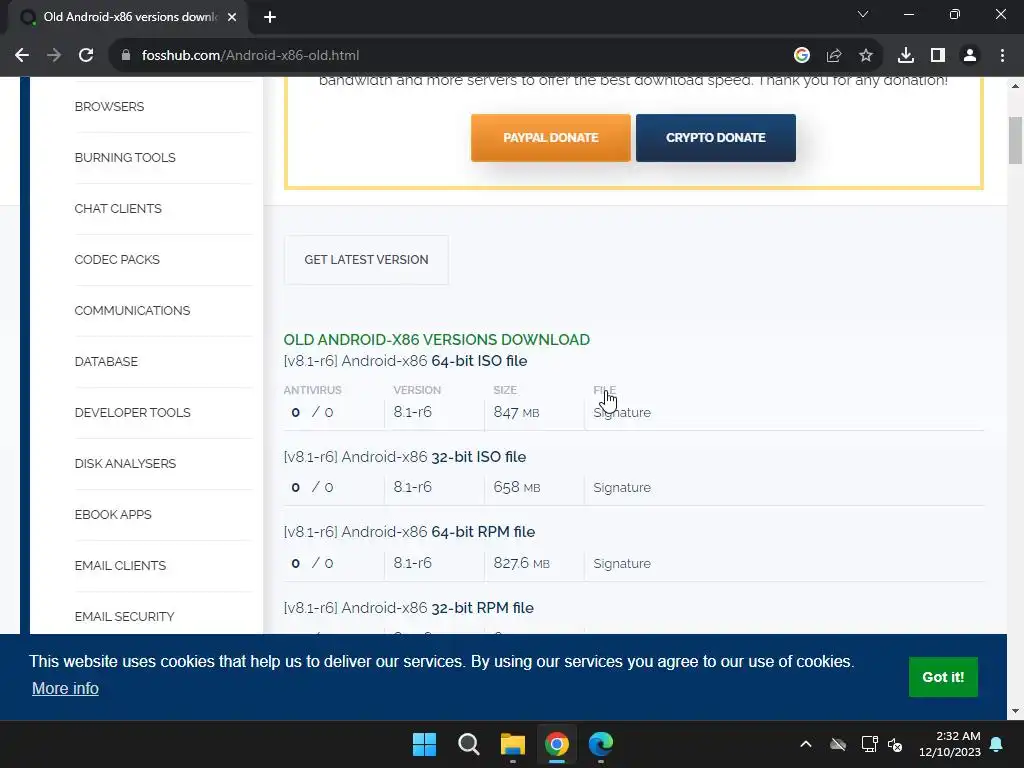Show hidden system tray icons

click(x=806, y=744)
